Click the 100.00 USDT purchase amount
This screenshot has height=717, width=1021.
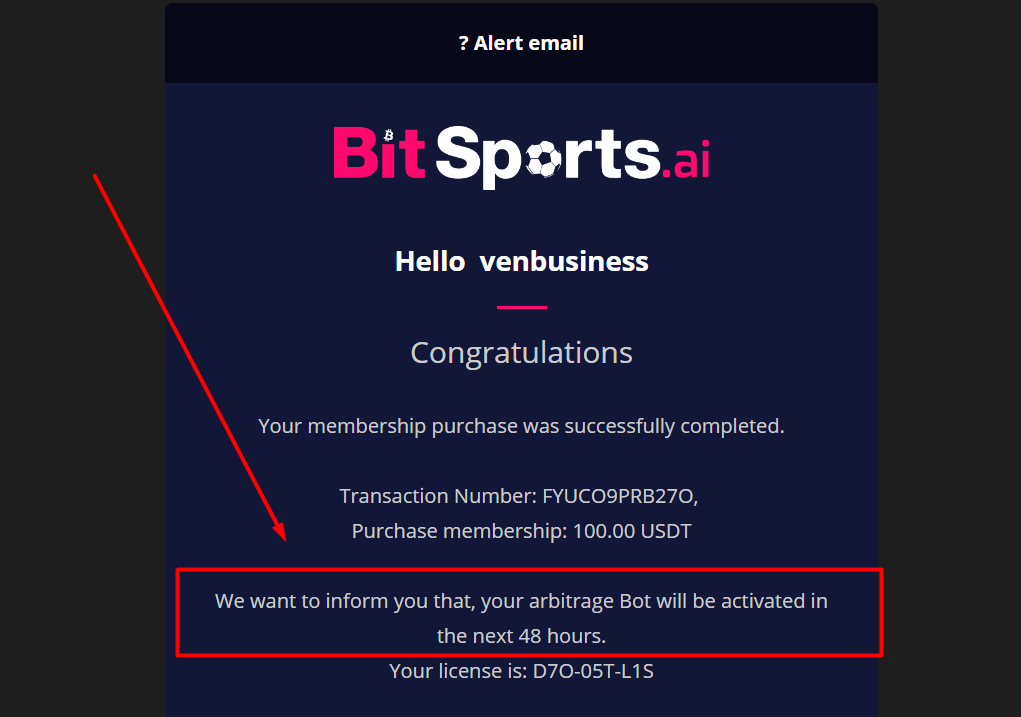point(631,531)
